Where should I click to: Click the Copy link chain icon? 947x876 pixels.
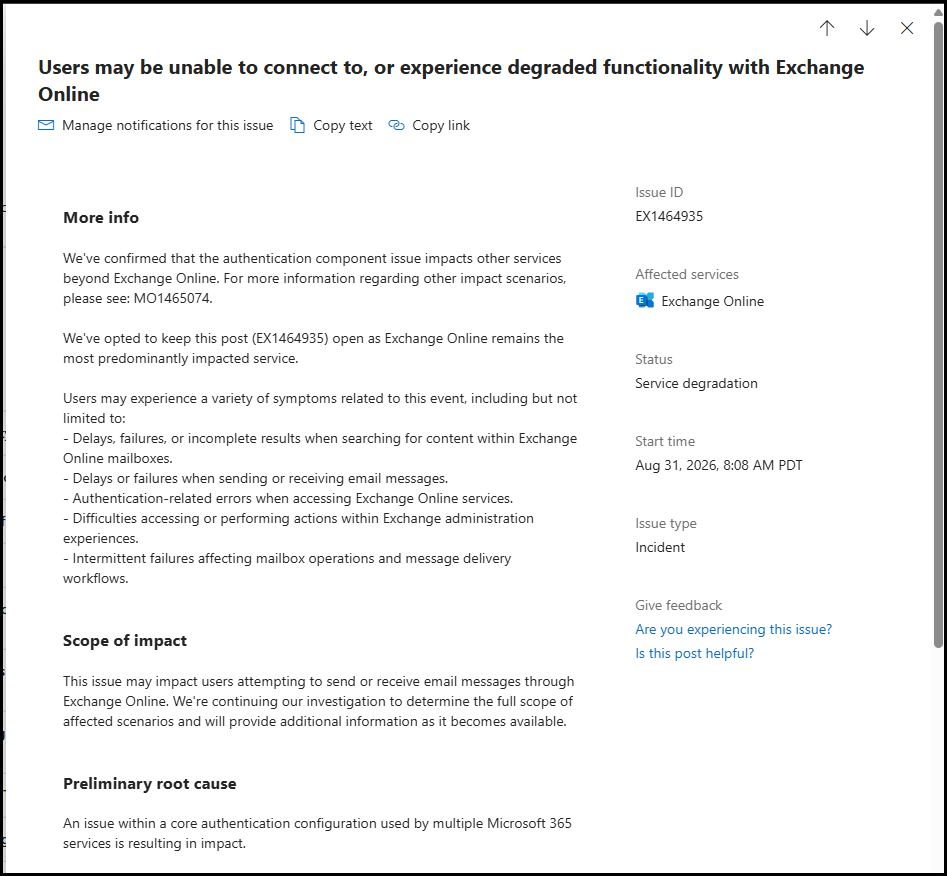(x=396, y=125)
